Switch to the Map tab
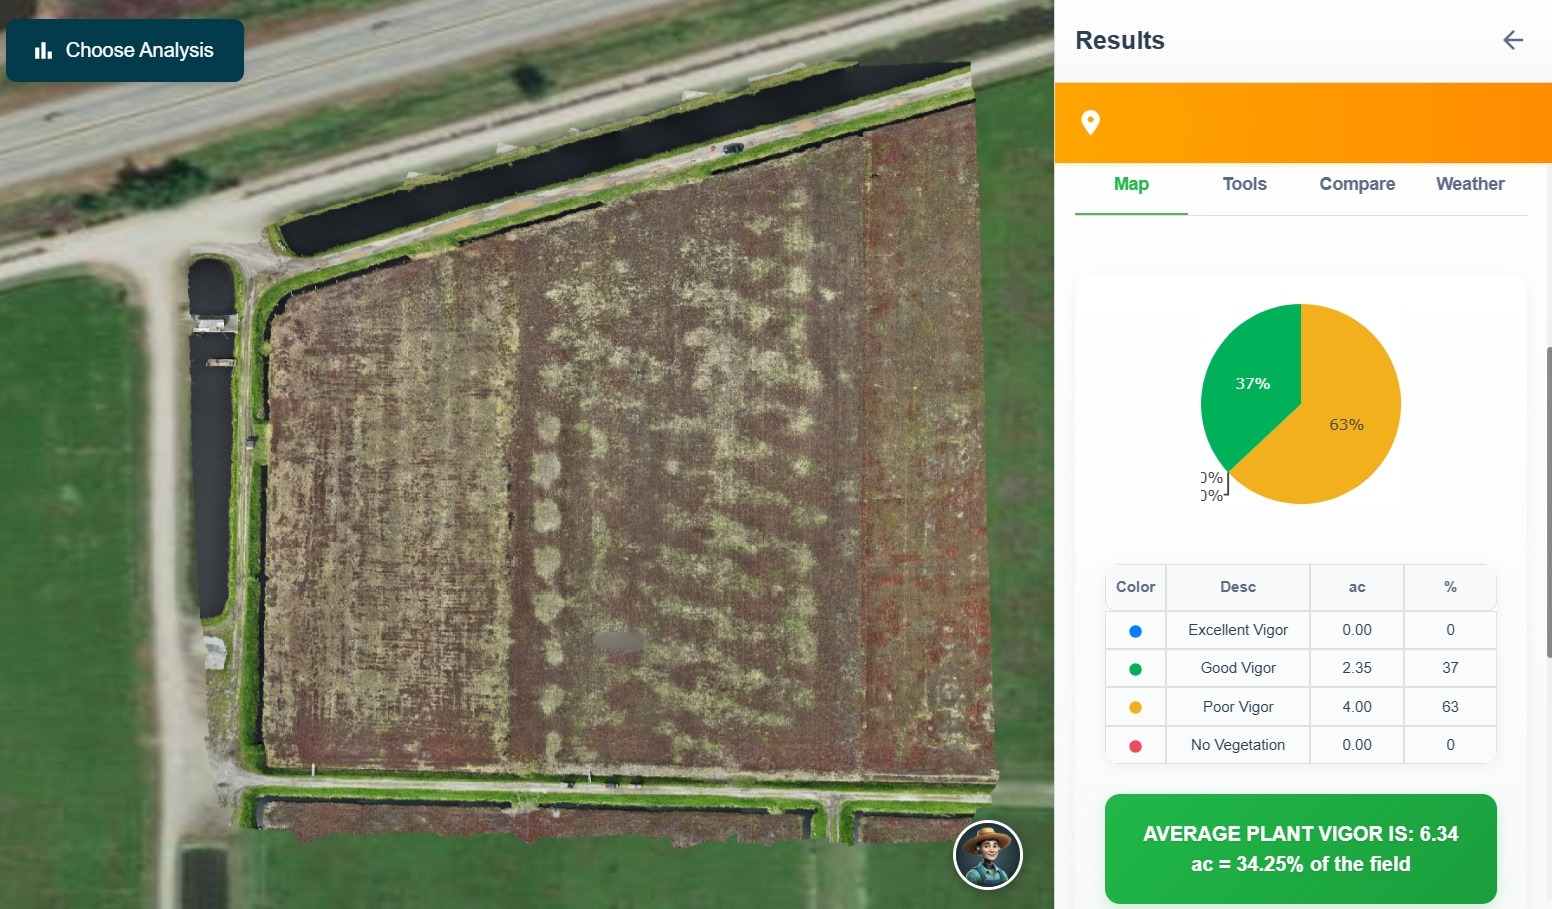1552x909 pixels. point(1131,184)
